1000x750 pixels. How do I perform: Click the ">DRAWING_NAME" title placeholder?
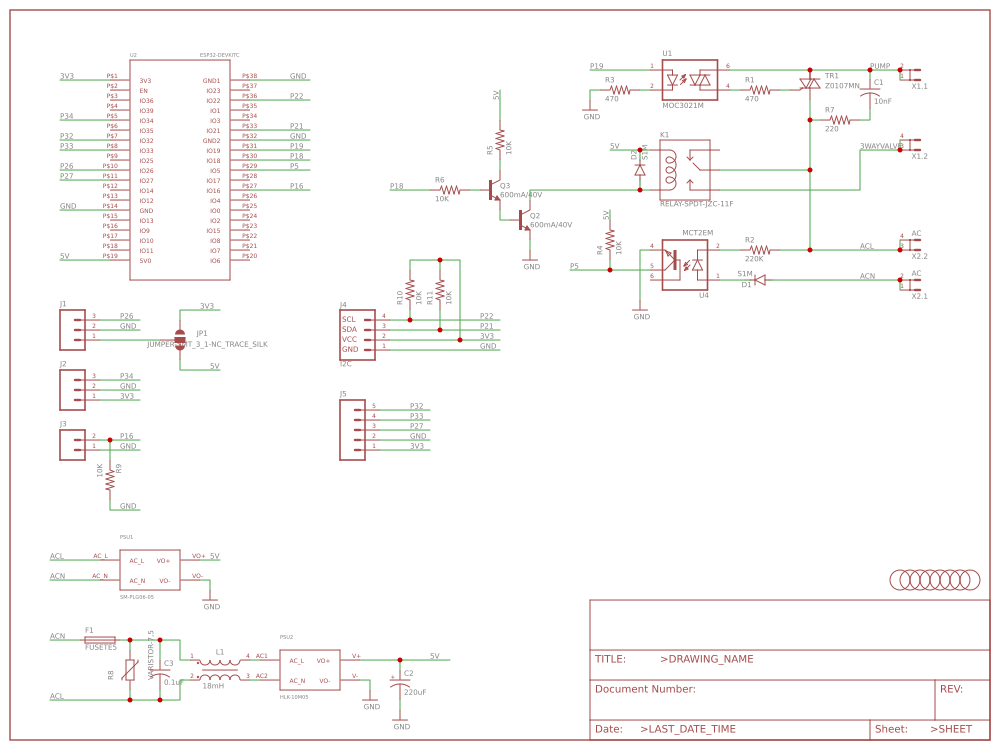707,659
